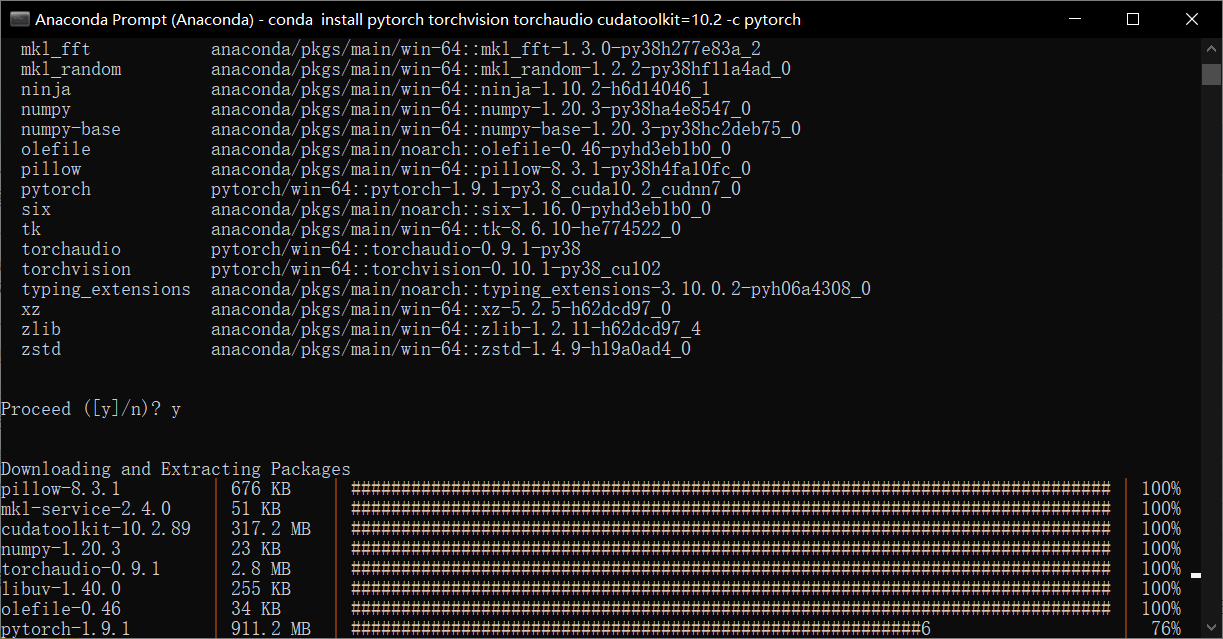This screenshot has height=639, width=1223.
Task: Click the ninja-1.10.2 package path
Action: pos(461,89)
